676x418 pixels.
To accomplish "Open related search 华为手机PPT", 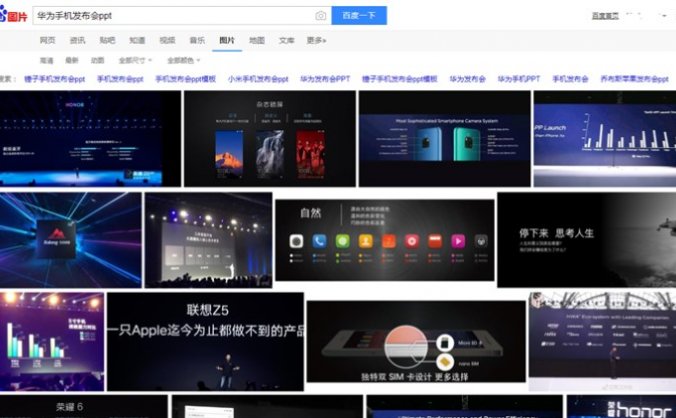I will coord(519,79).
